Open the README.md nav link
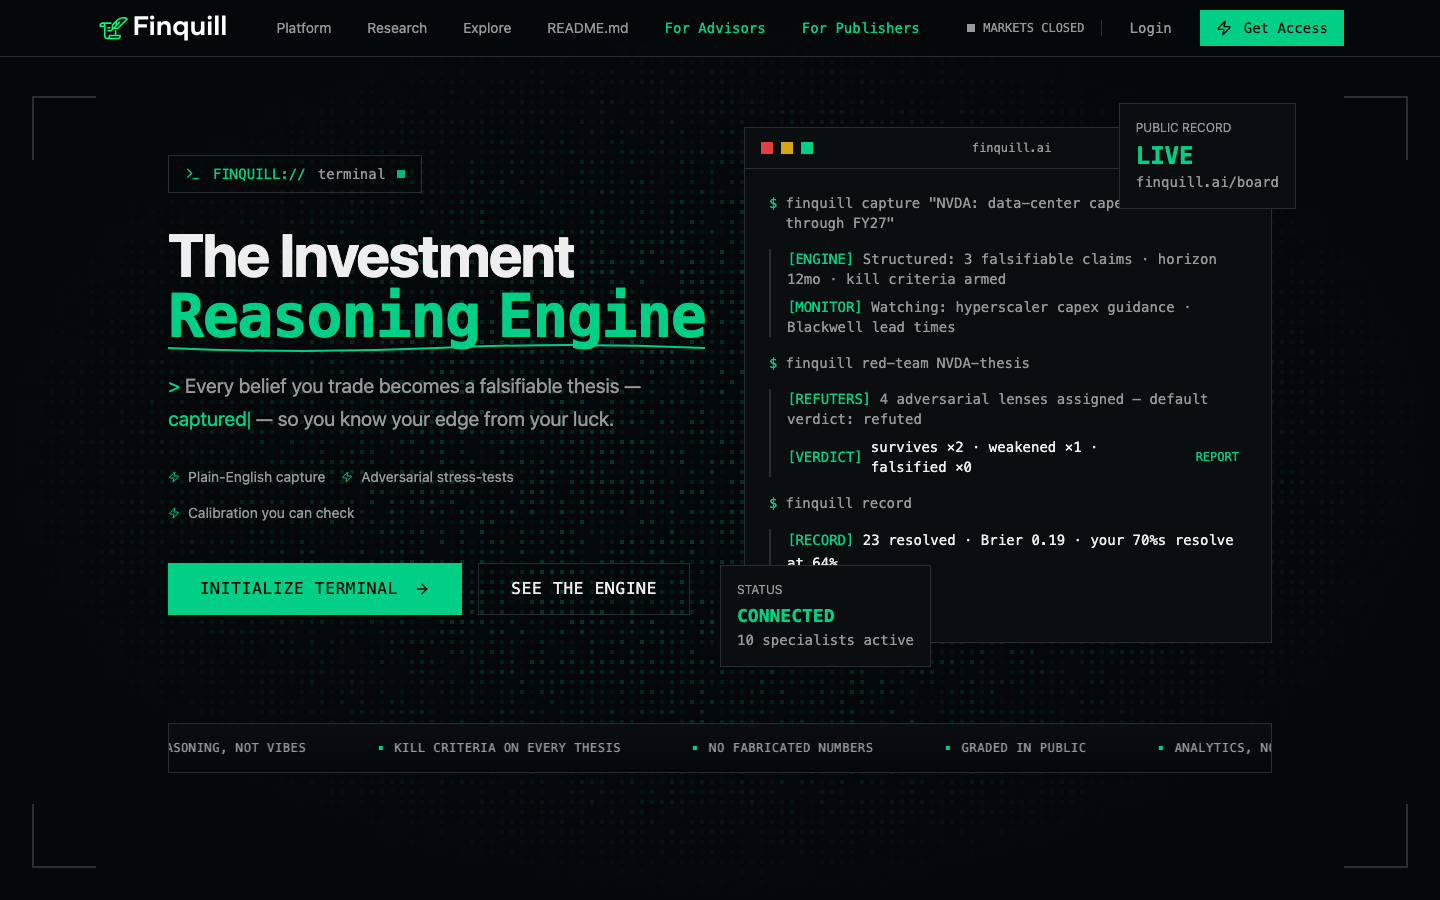Image resolution: width=1440 pixels, height=900 pixels. [x=588, y=28]
